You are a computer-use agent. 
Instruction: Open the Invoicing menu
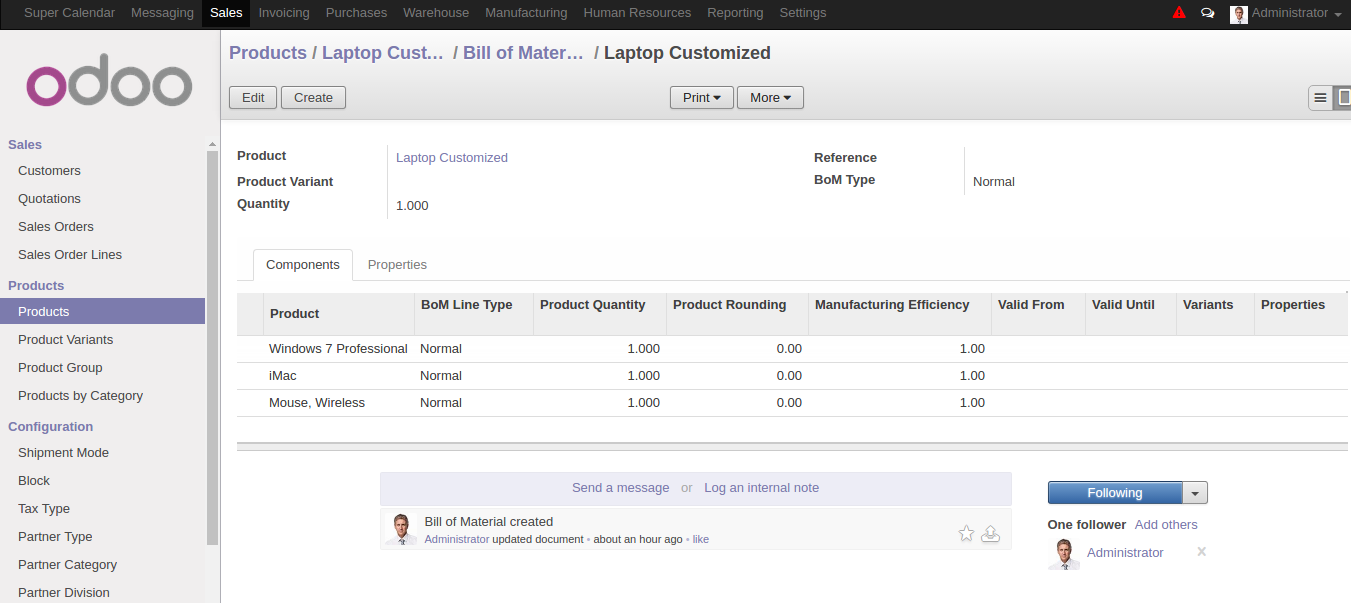pos(284,13)
